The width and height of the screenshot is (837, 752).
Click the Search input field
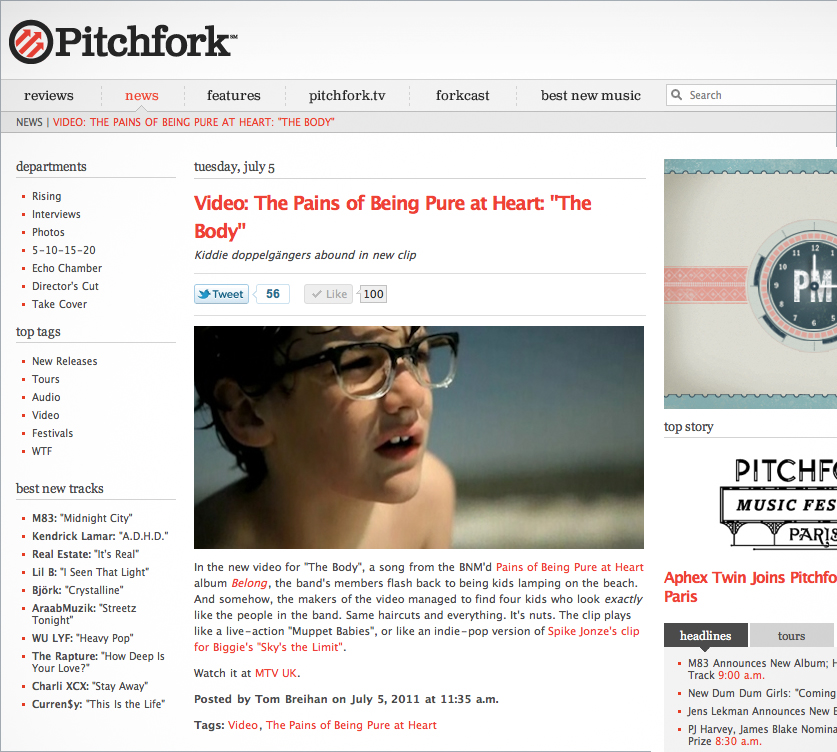[752, 95]
